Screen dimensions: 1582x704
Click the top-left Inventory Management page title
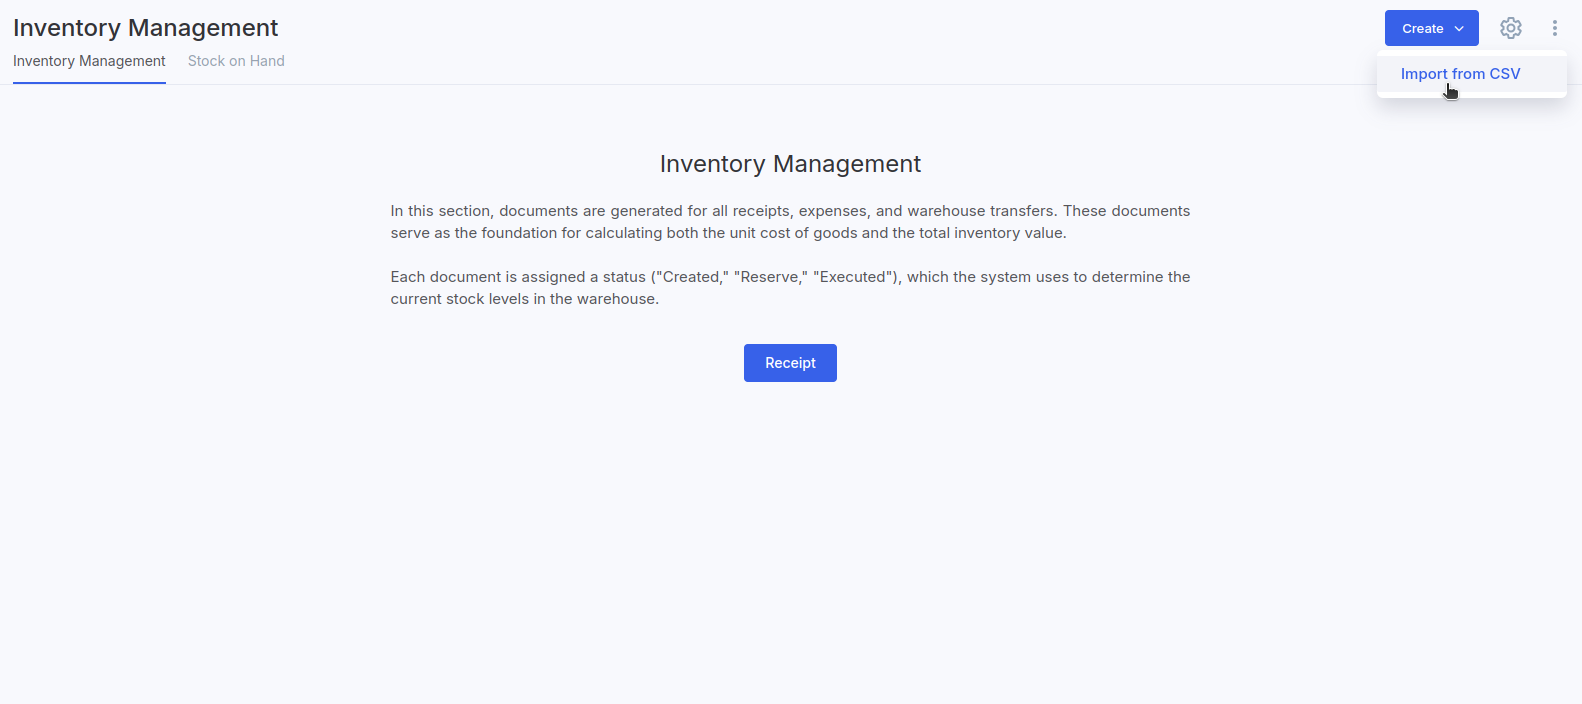point(145,28)
